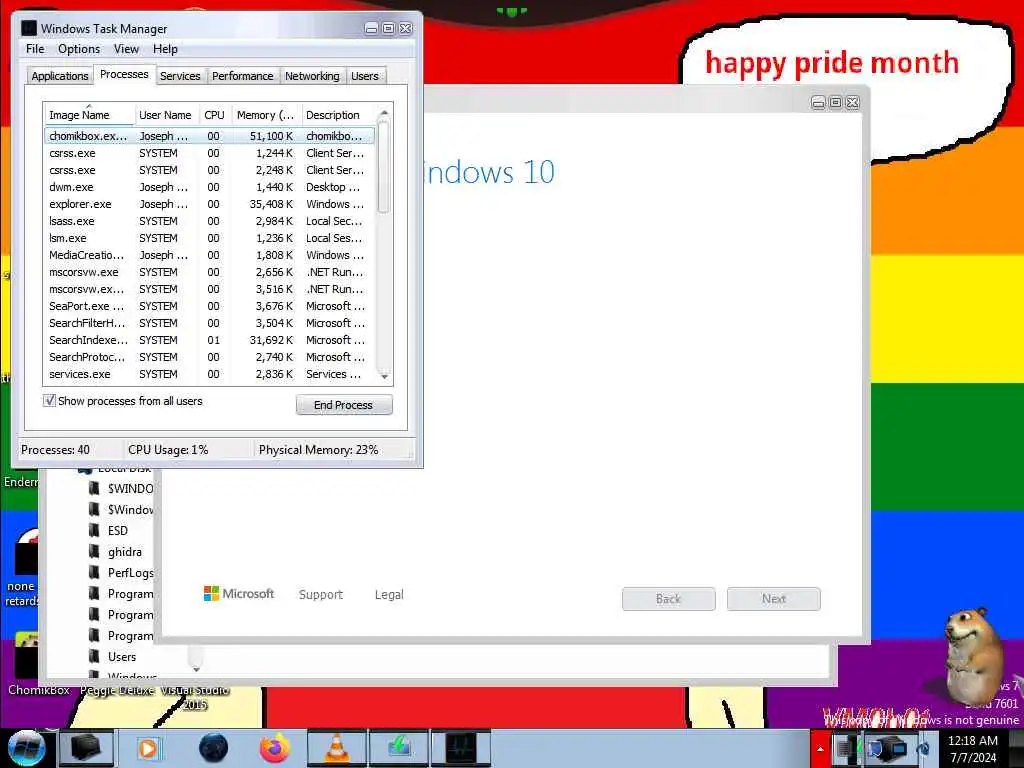Switch to the Users tab
Screen dimensions: 1024x768
coord(364,76)
